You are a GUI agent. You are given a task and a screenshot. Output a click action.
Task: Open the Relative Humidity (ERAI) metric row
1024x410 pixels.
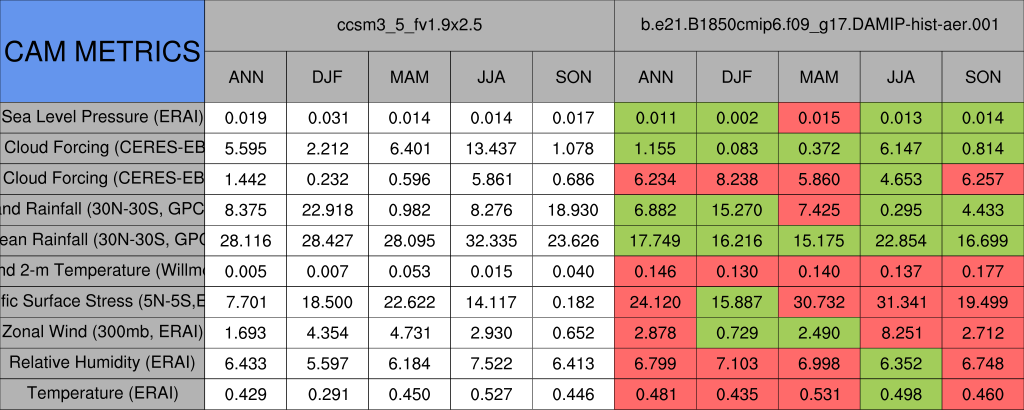(x=102, y=363)
